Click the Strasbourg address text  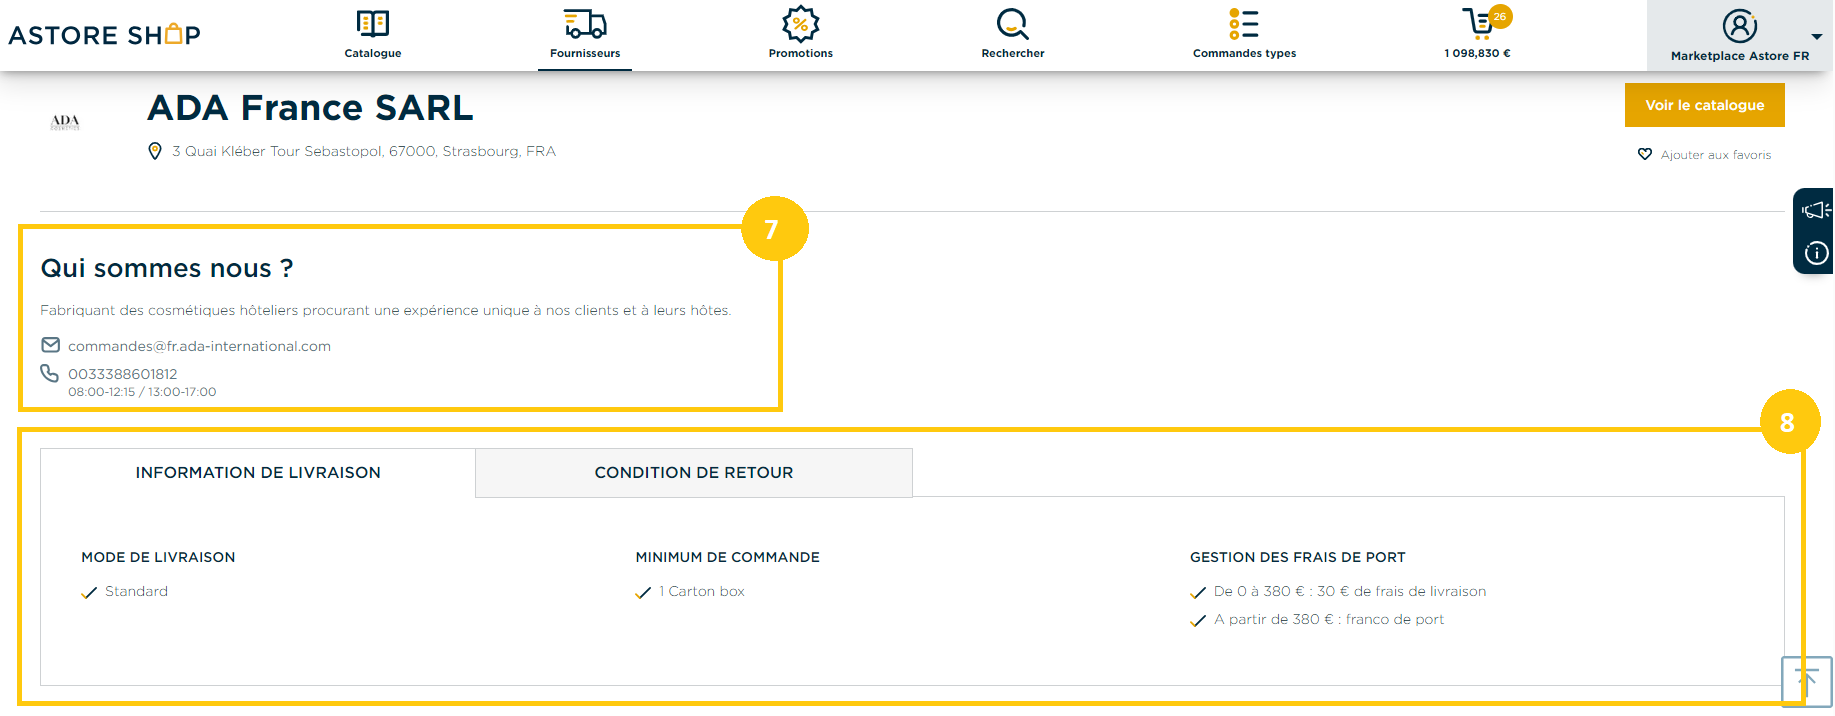[364, 151]
